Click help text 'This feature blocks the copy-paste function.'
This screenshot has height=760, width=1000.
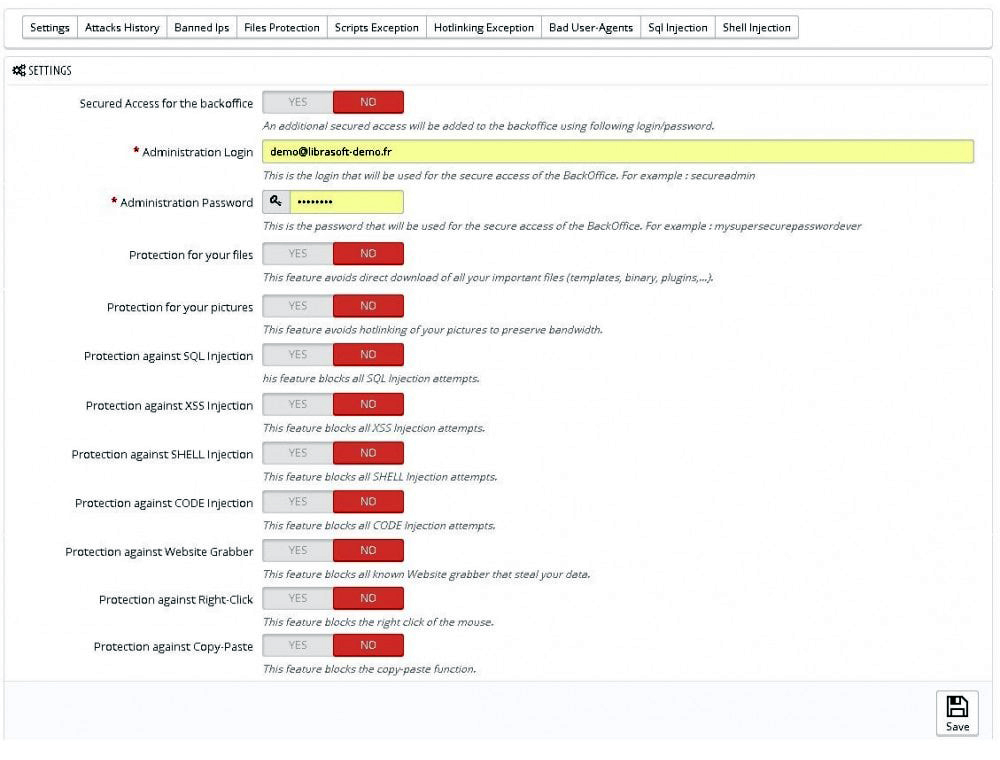tap(369, 669)
